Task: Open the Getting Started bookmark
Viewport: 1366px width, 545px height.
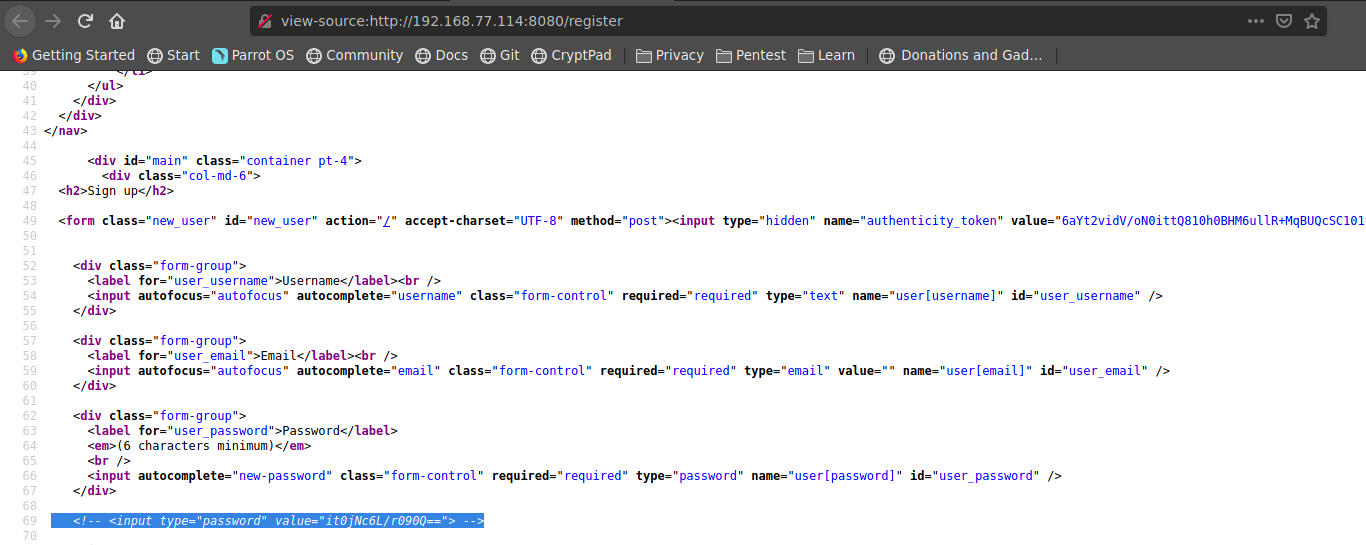Action: tap(74, 55)
